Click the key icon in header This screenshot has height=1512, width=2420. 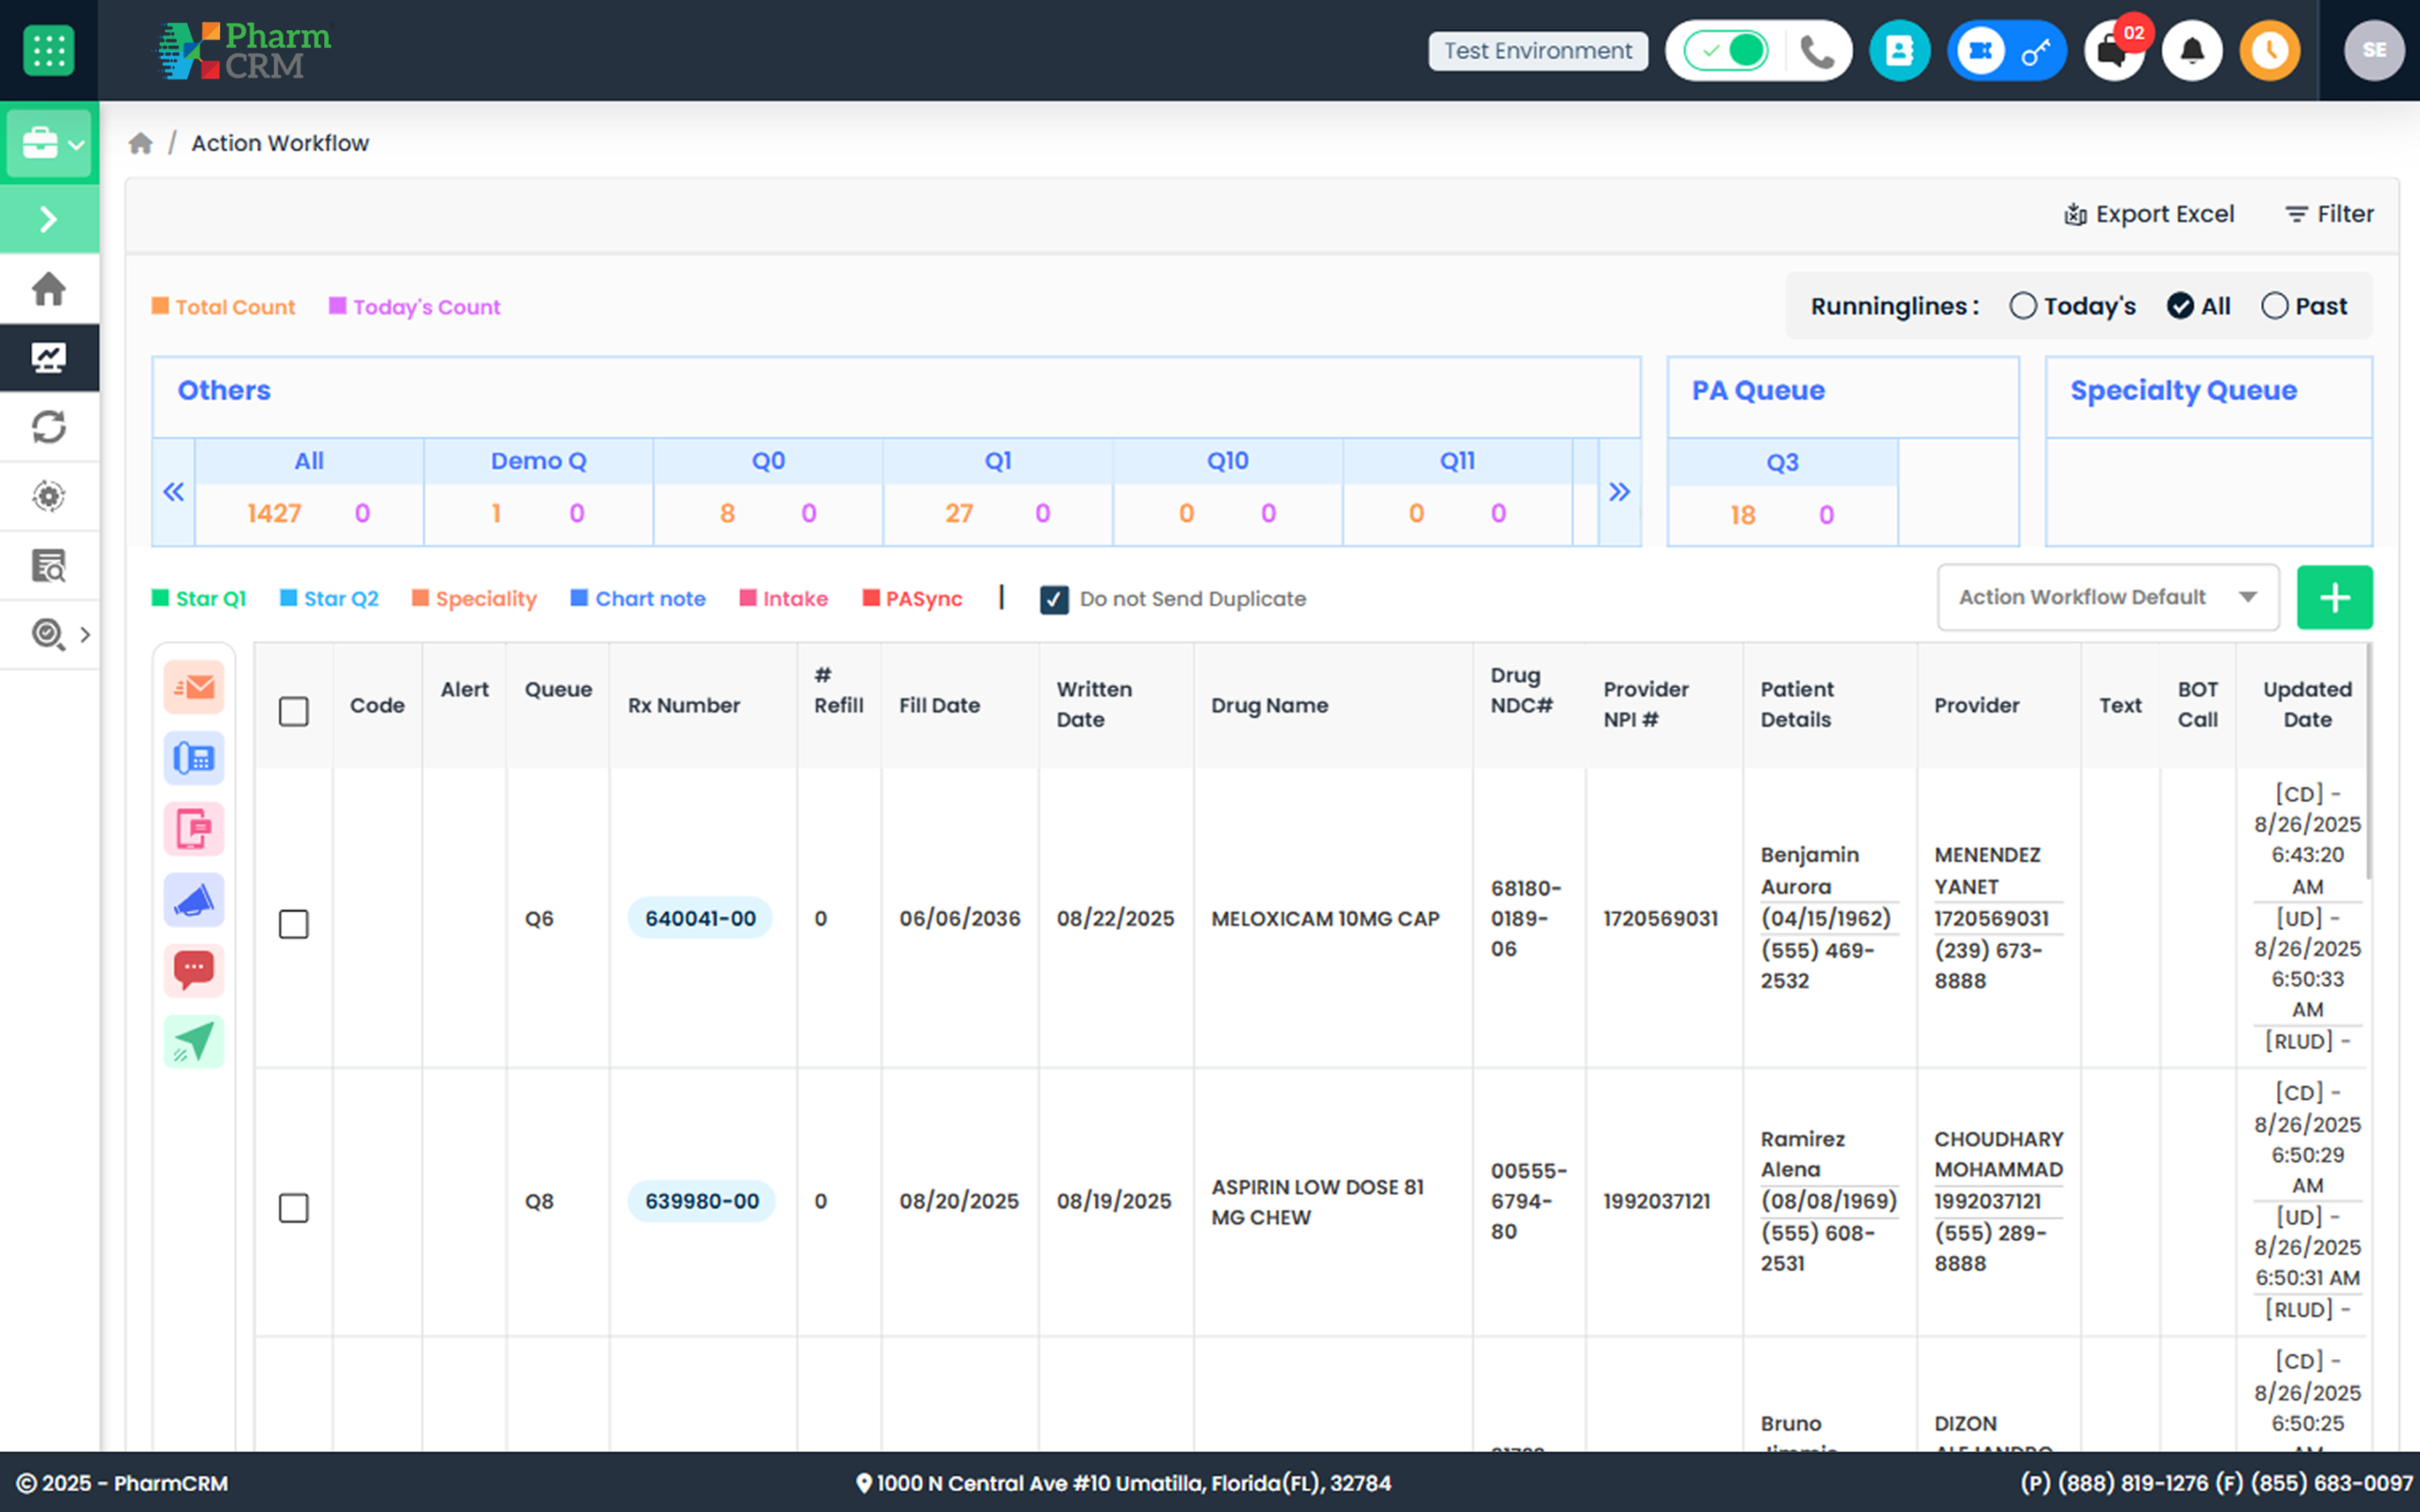[x=2036, y=50]
